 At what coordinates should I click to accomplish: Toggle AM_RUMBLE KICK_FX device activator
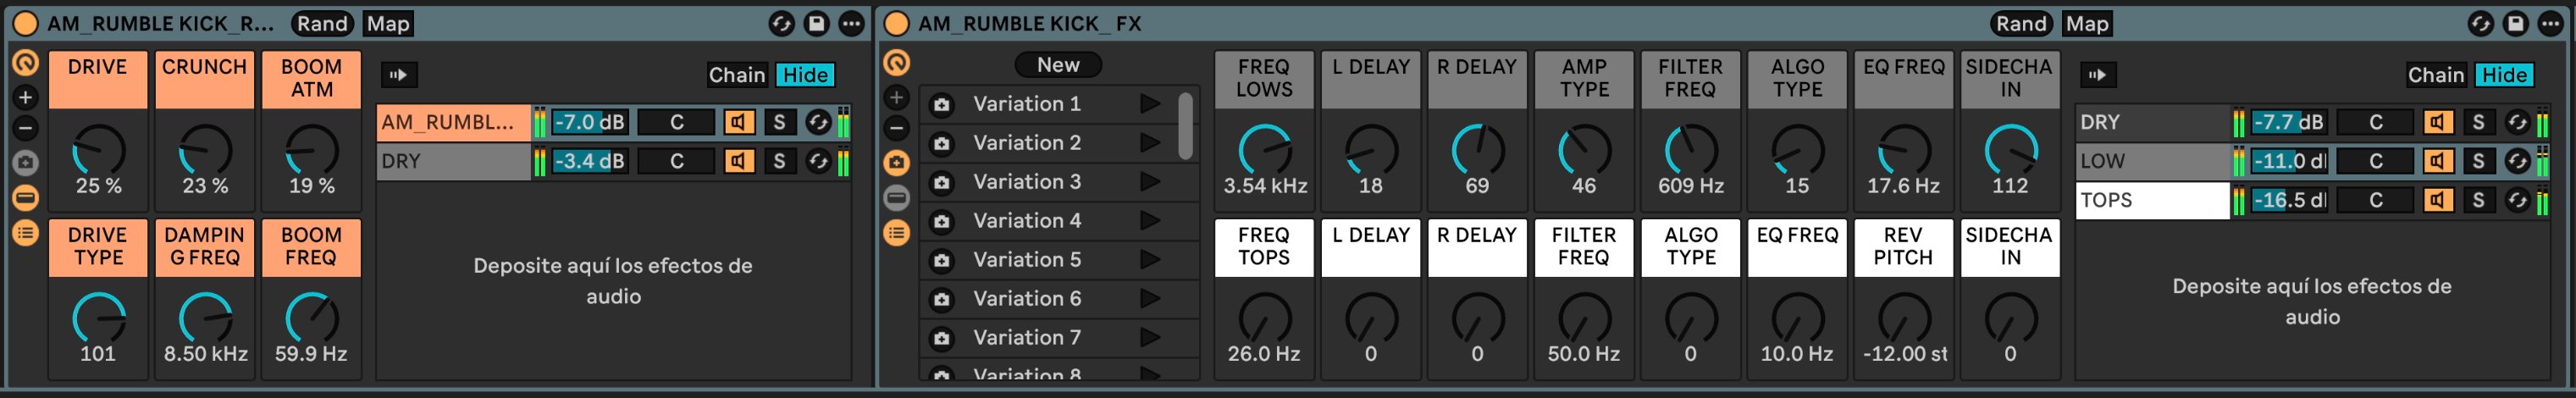click(897, 23)
